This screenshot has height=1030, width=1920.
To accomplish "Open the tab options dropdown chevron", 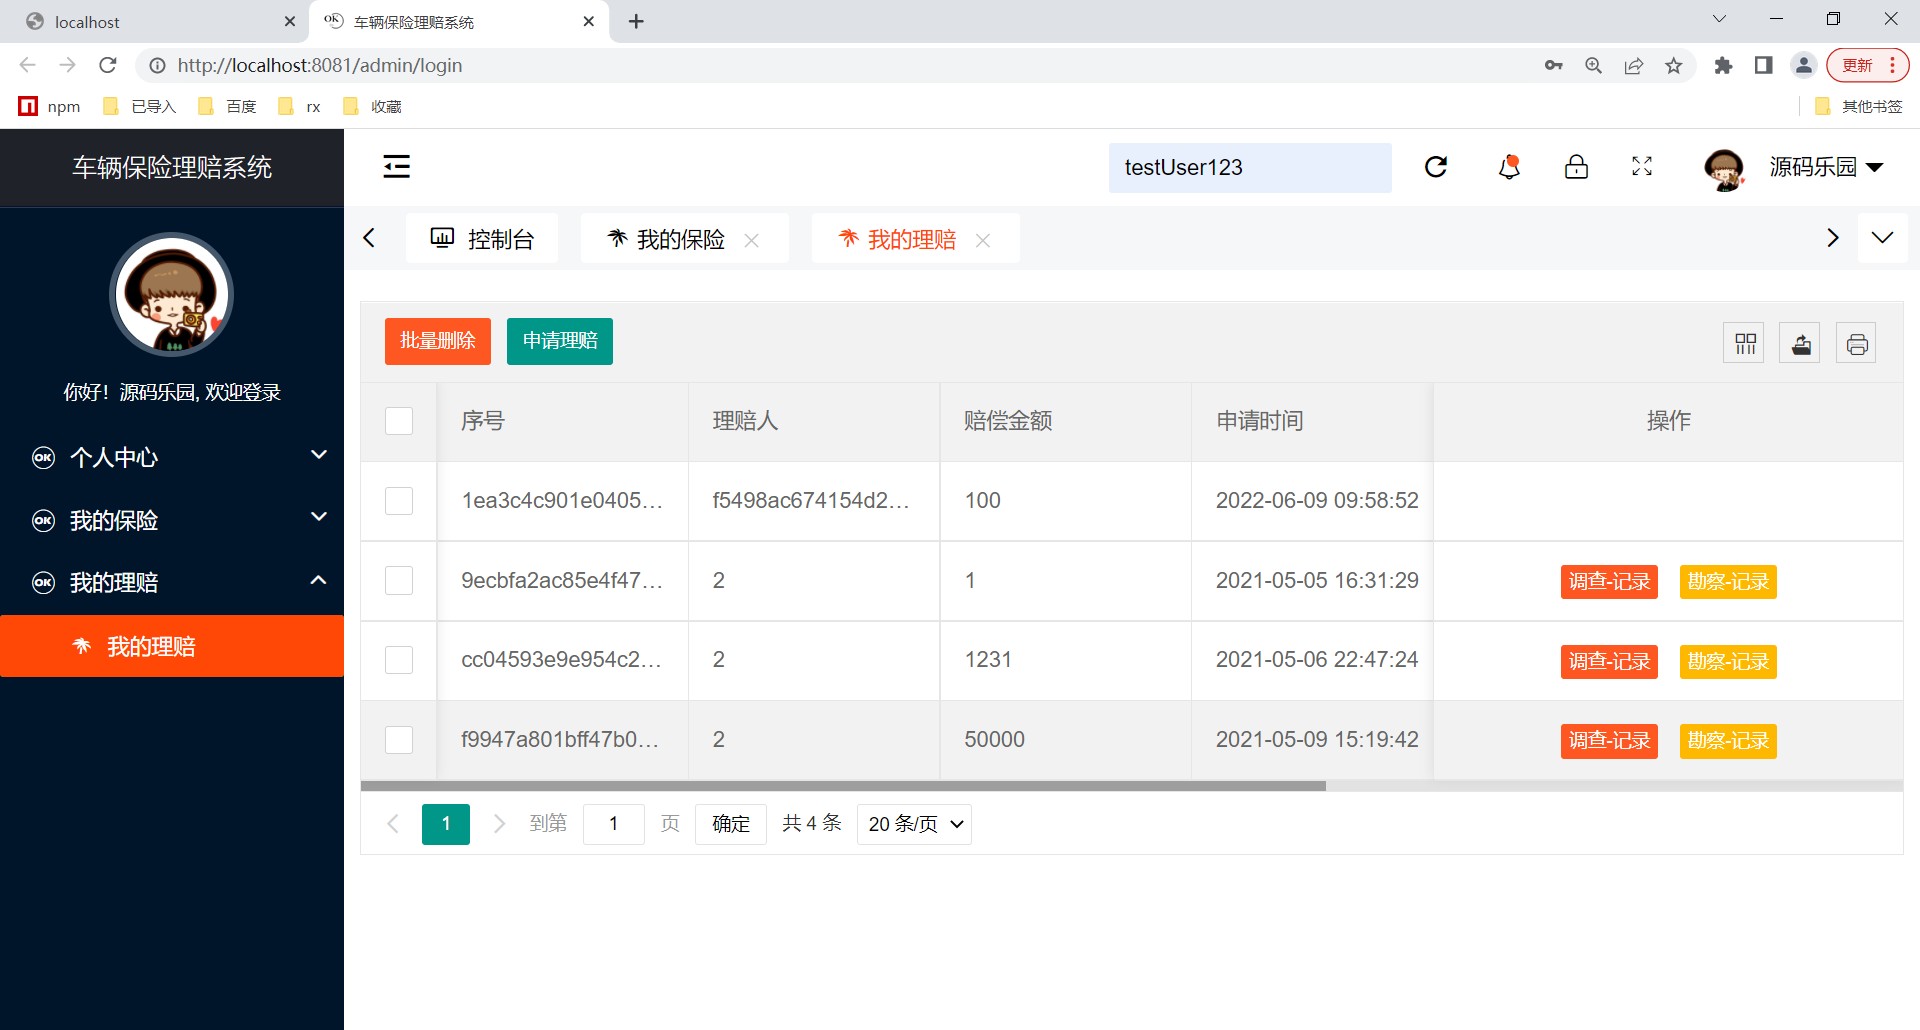I will 1882,238.
